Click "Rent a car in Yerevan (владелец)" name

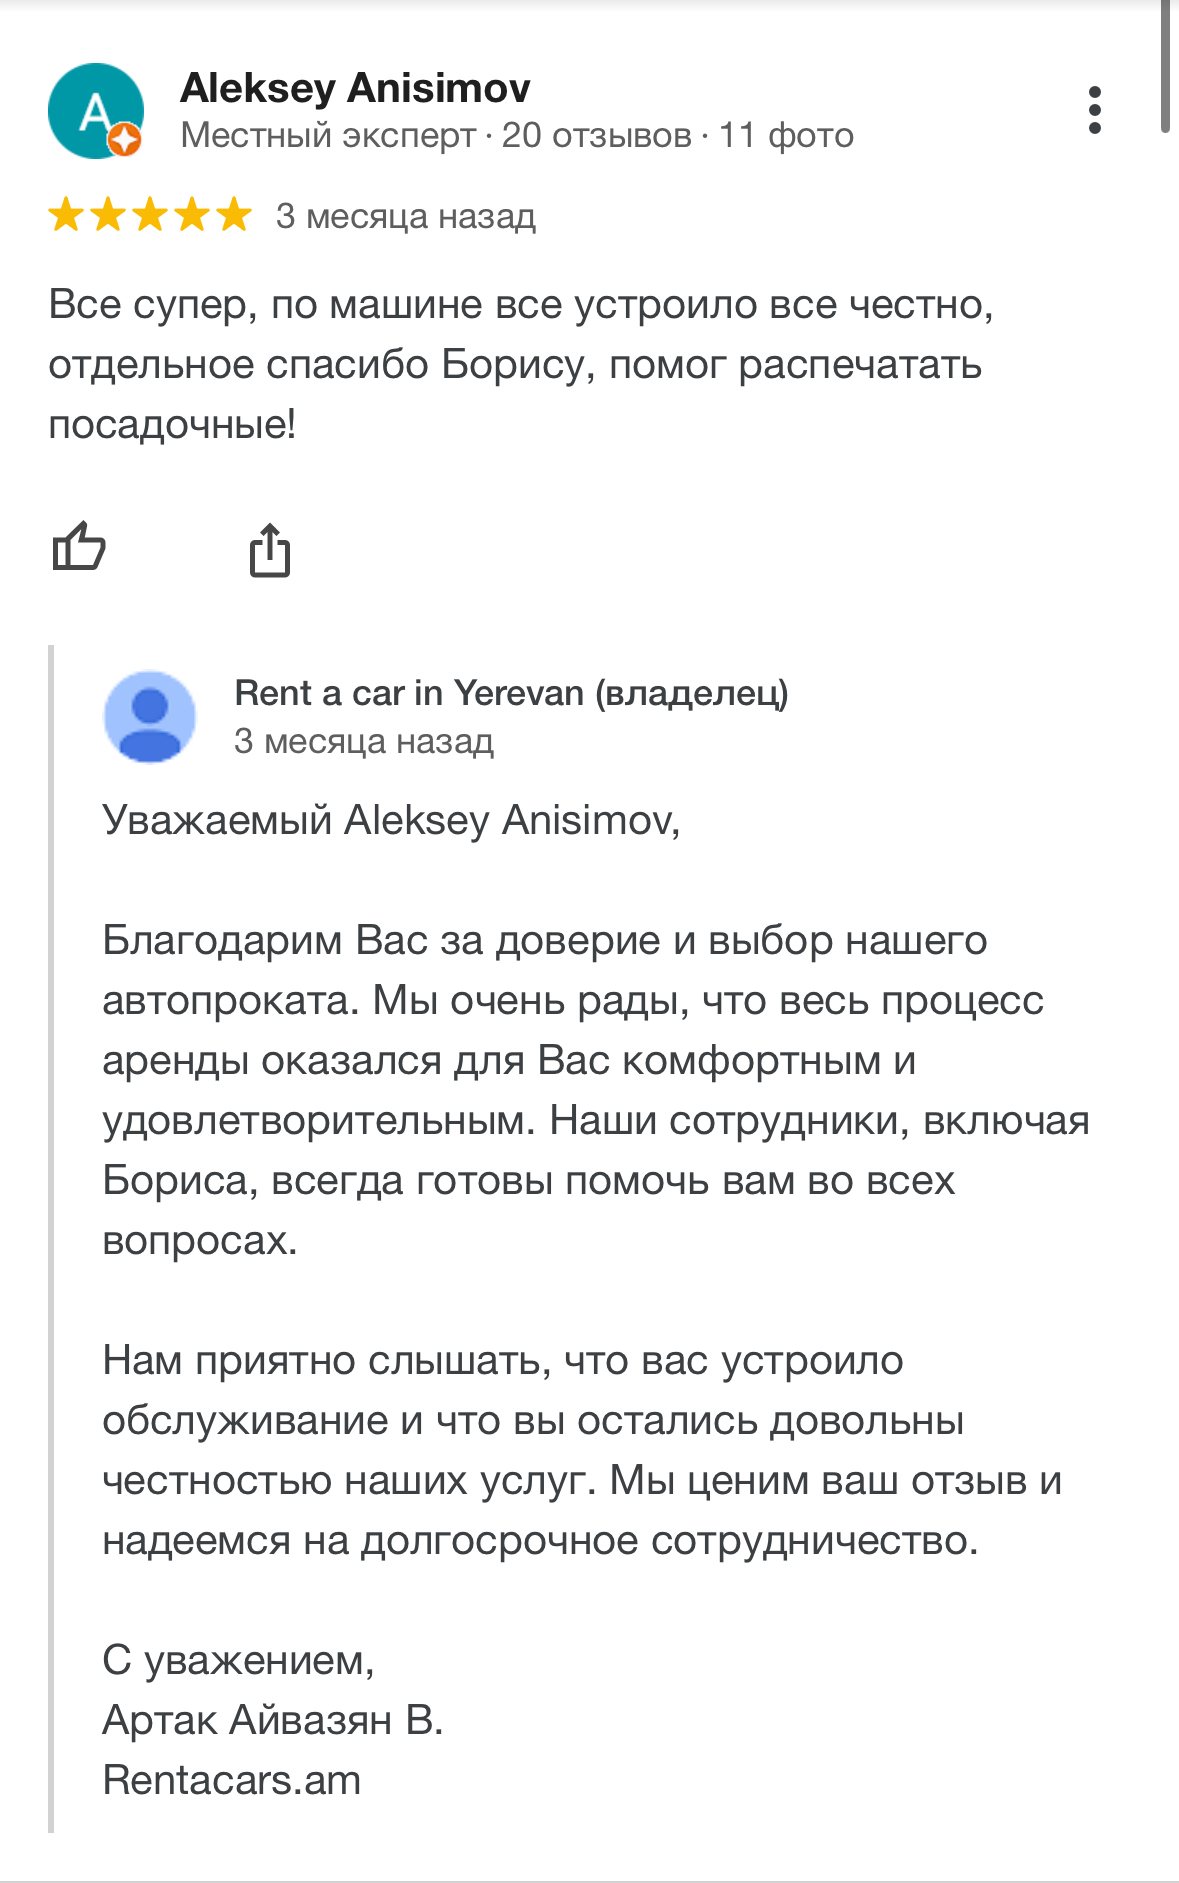pyautogui.click(x=511, y=693)
